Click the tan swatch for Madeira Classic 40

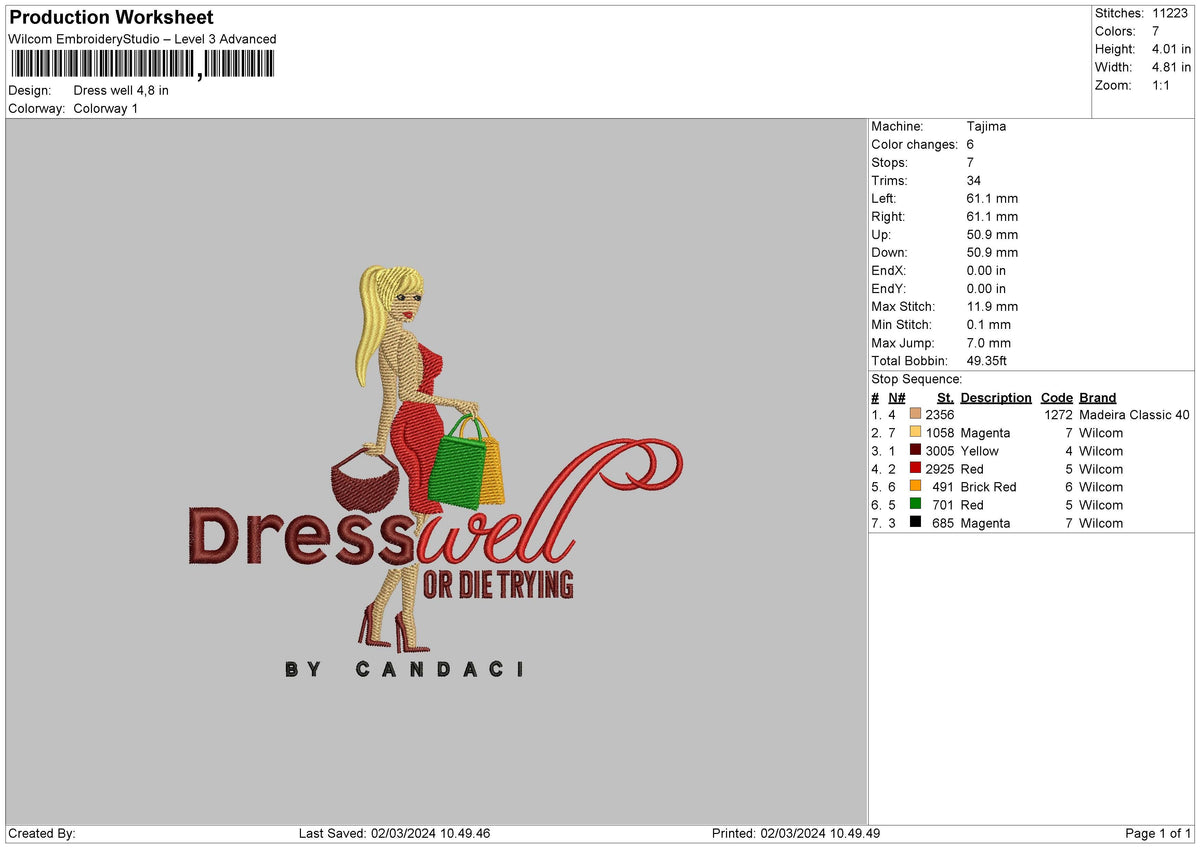coord(915,415)
